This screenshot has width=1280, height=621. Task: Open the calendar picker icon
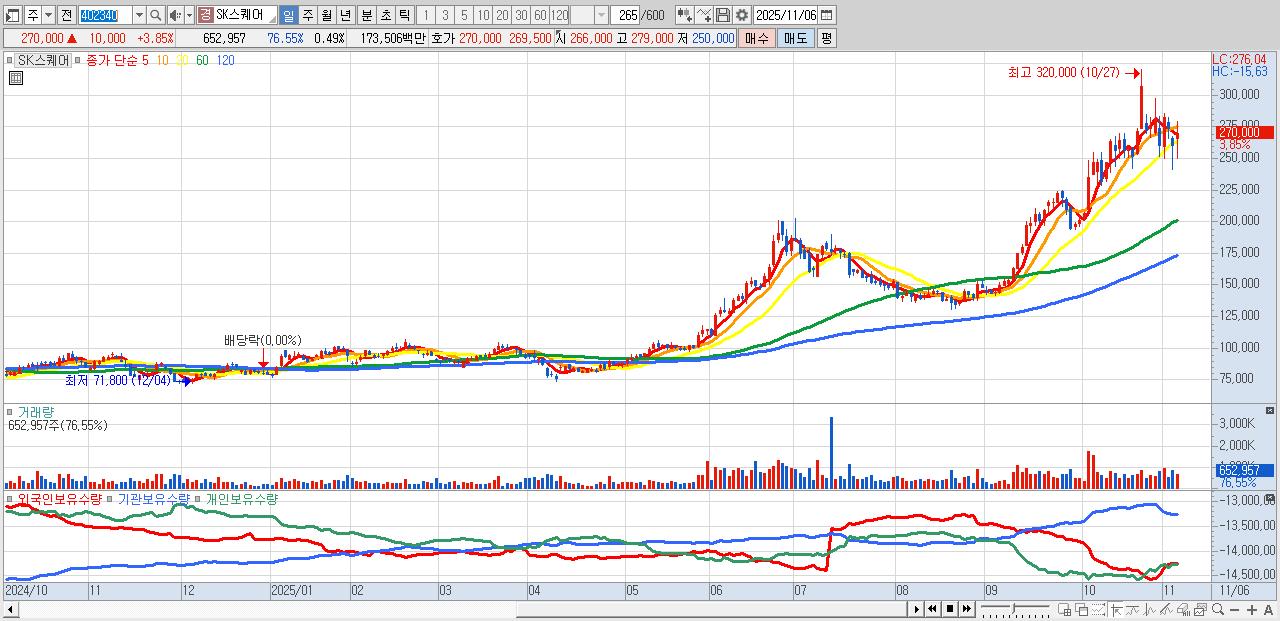click(x=826, y=15)
